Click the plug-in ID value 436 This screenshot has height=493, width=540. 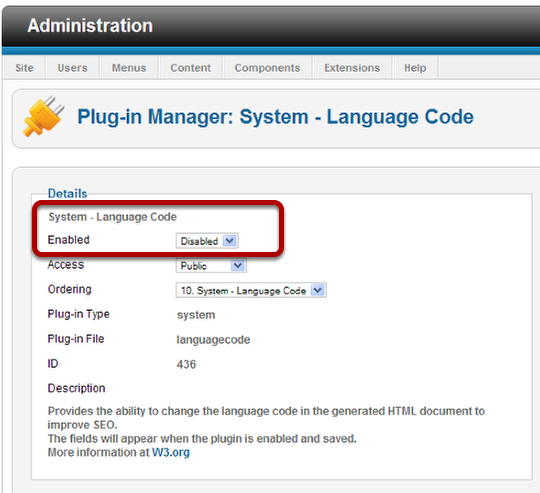click(x=186, y=364)
